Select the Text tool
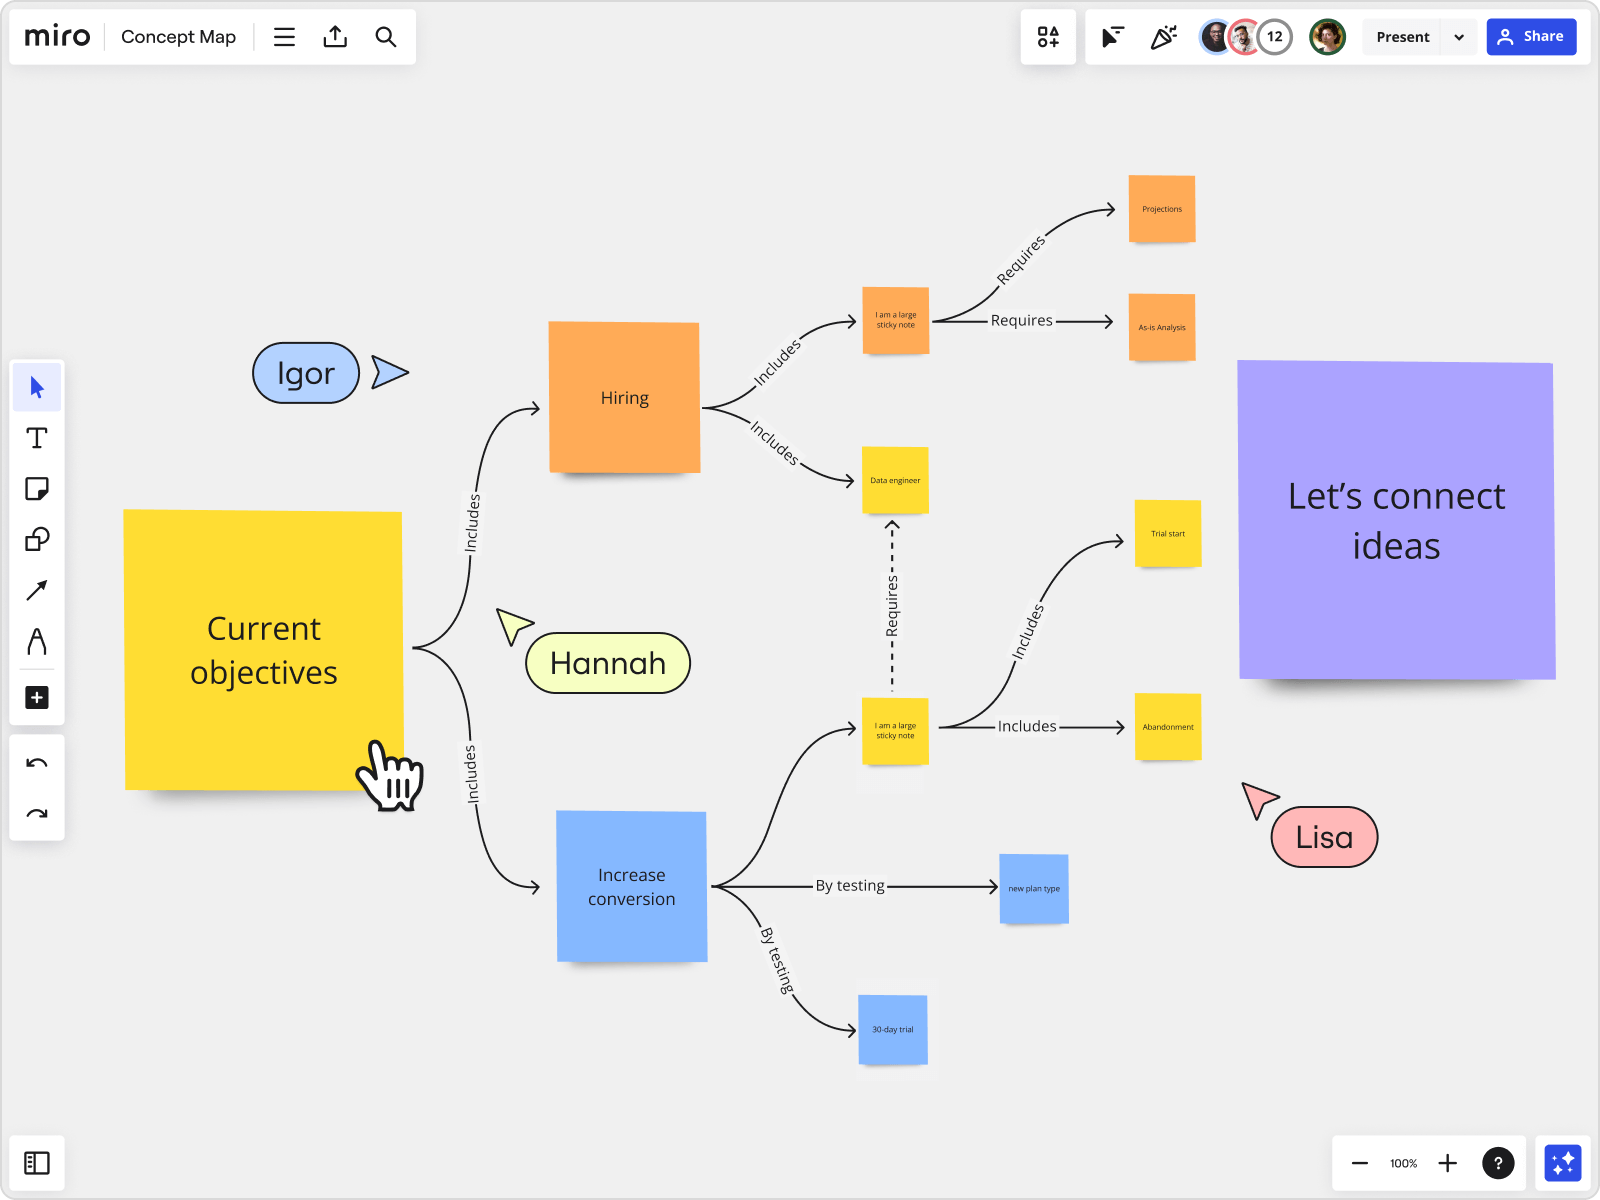Image resolution: width=1600 pixels, height=1200 pixels. (37, 437)
